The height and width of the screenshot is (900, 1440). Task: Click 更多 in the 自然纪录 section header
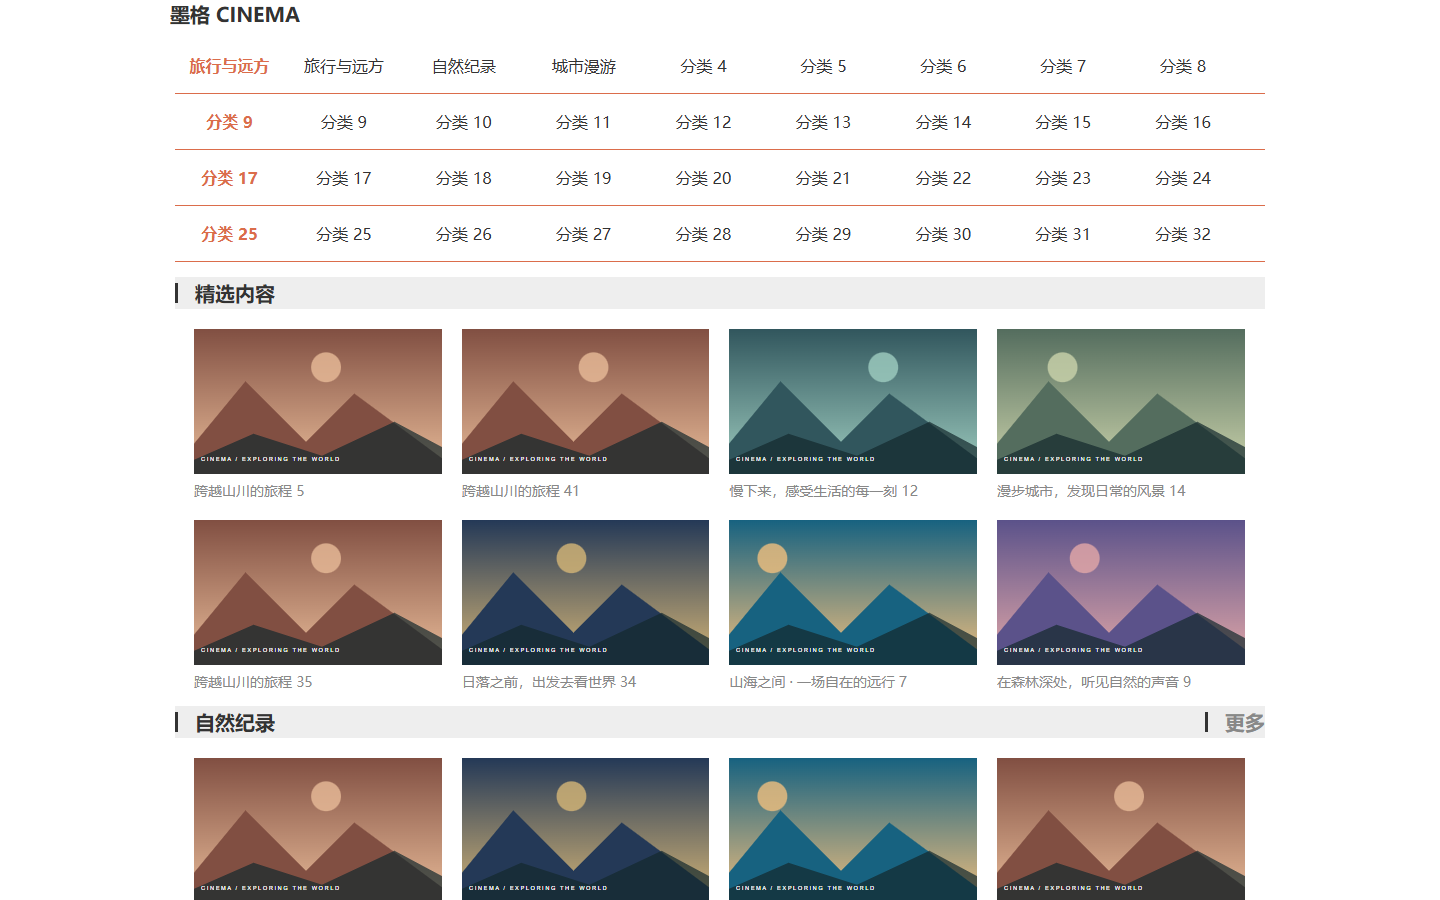coord(1244,723)
